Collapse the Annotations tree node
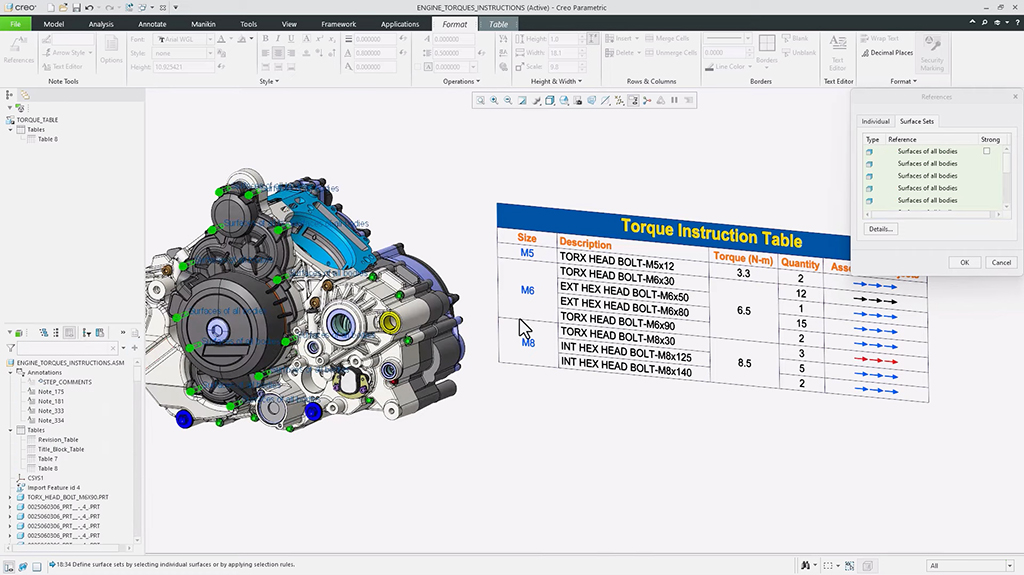Image resolution: width=1024 pixels, height=575 pixels. tap(10, 372)
